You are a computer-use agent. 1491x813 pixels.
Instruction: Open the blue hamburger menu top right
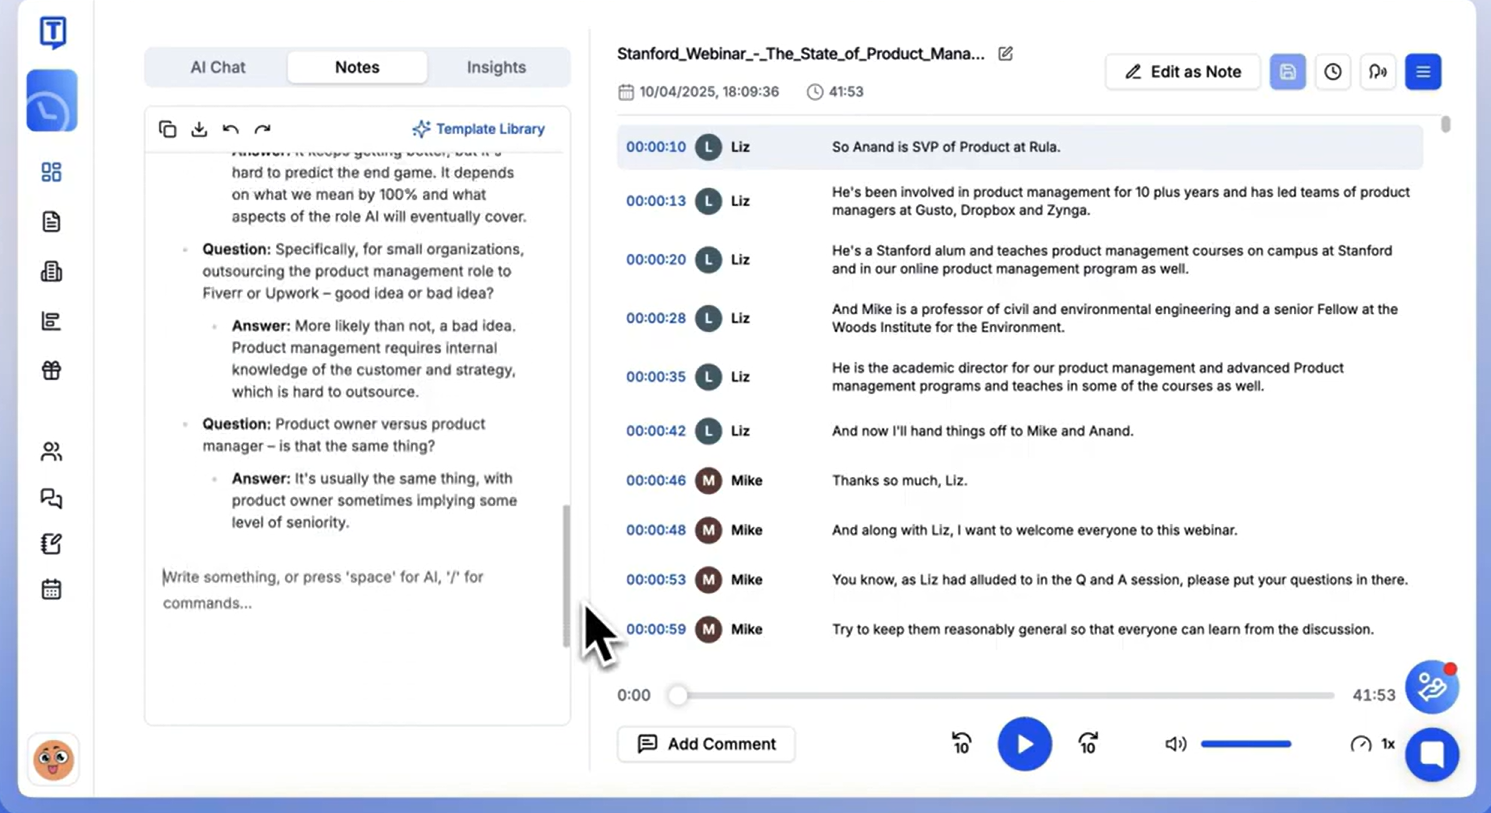click(1423, 71)
